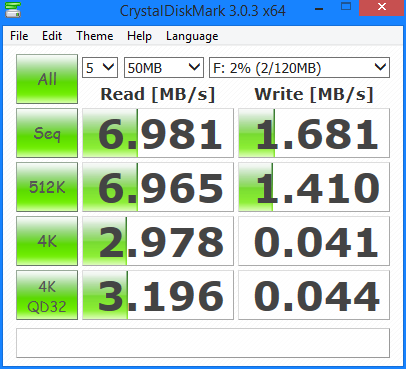The height and width of the screenshot is (369, 406).
Task: Open the File menu
Action: click(x=19, y=36)
